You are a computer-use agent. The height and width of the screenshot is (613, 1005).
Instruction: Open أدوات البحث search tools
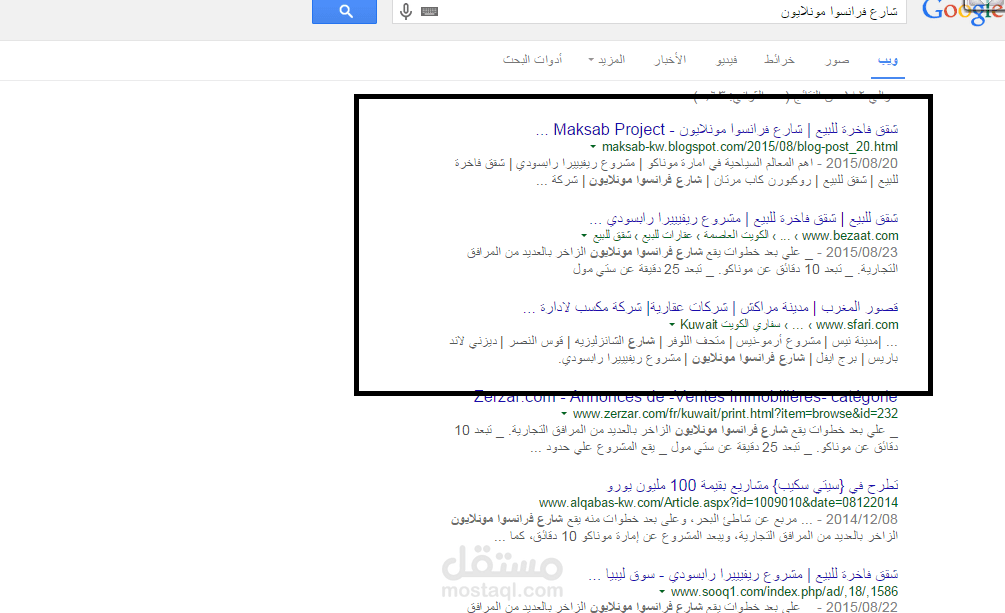click(x=533, y=60)
